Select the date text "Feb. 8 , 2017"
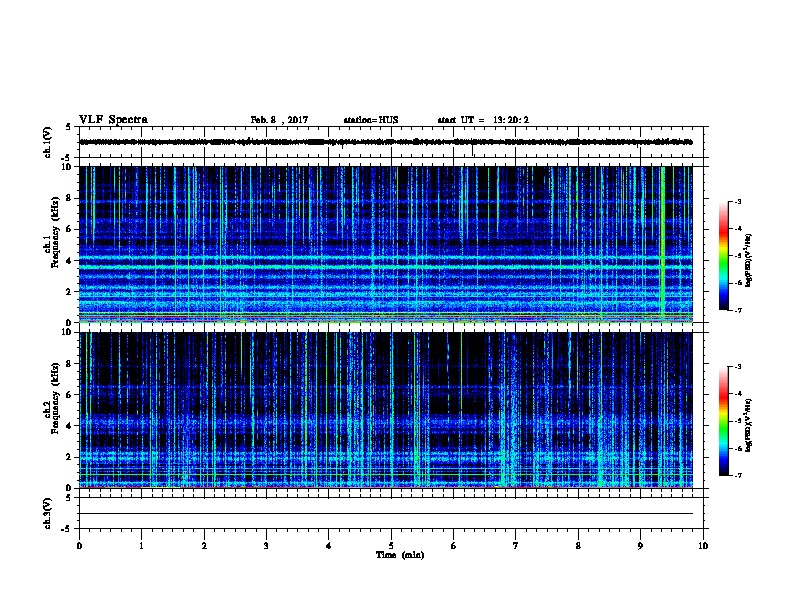 279,120
